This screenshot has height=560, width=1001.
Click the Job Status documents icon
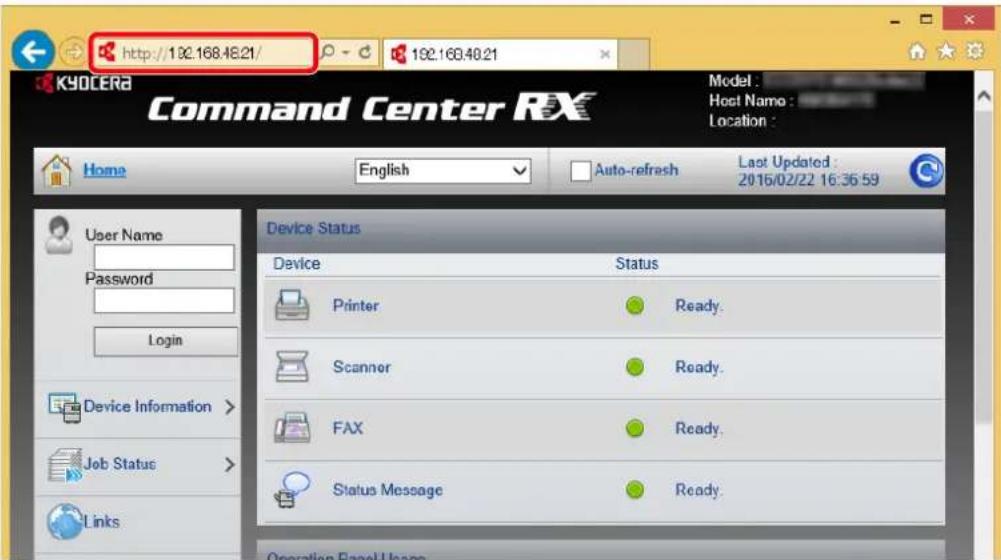[64, 465]
